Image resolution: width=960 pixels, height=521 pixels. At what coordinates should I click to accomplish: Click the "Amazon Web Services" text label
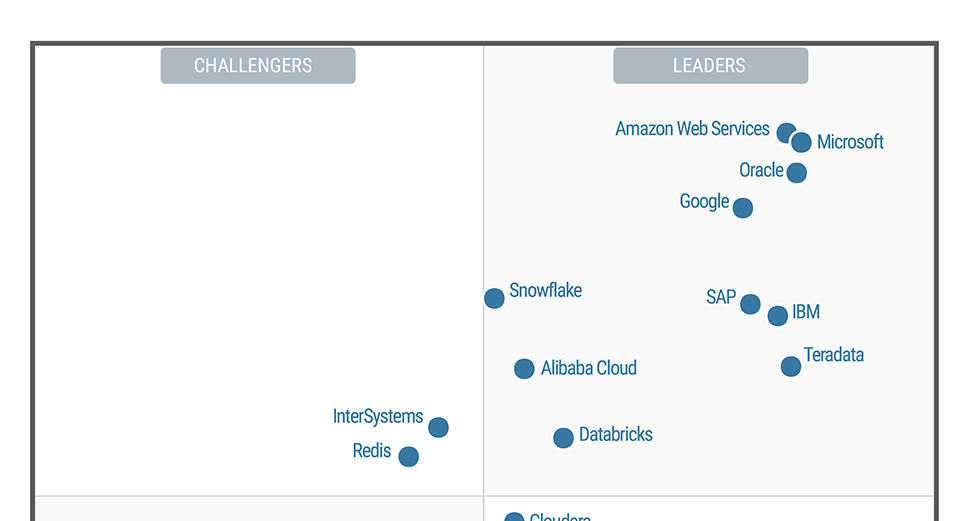coord(692,129)
